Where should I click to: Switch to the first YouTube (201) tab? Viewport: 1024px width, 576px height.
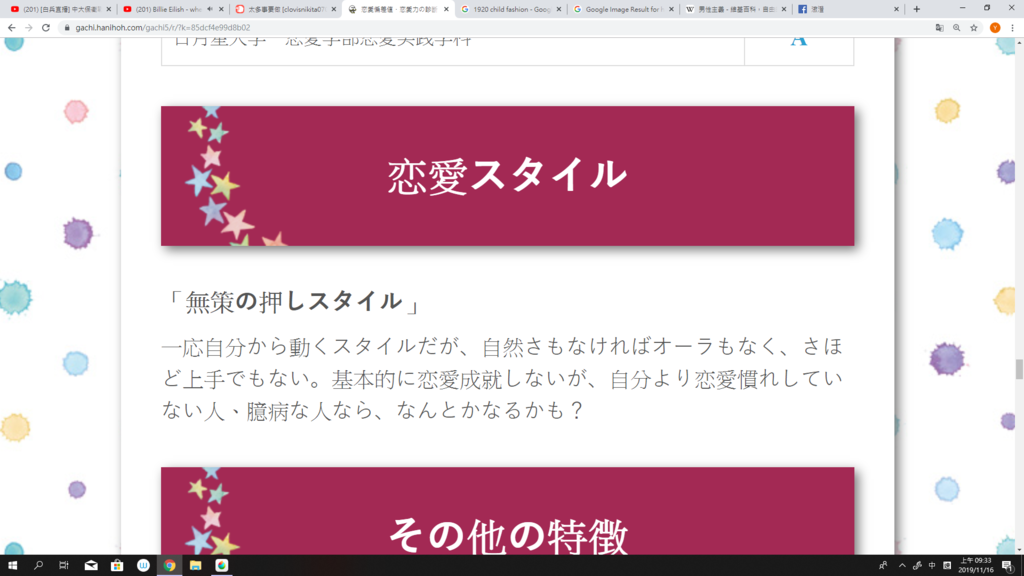(61, 9)
